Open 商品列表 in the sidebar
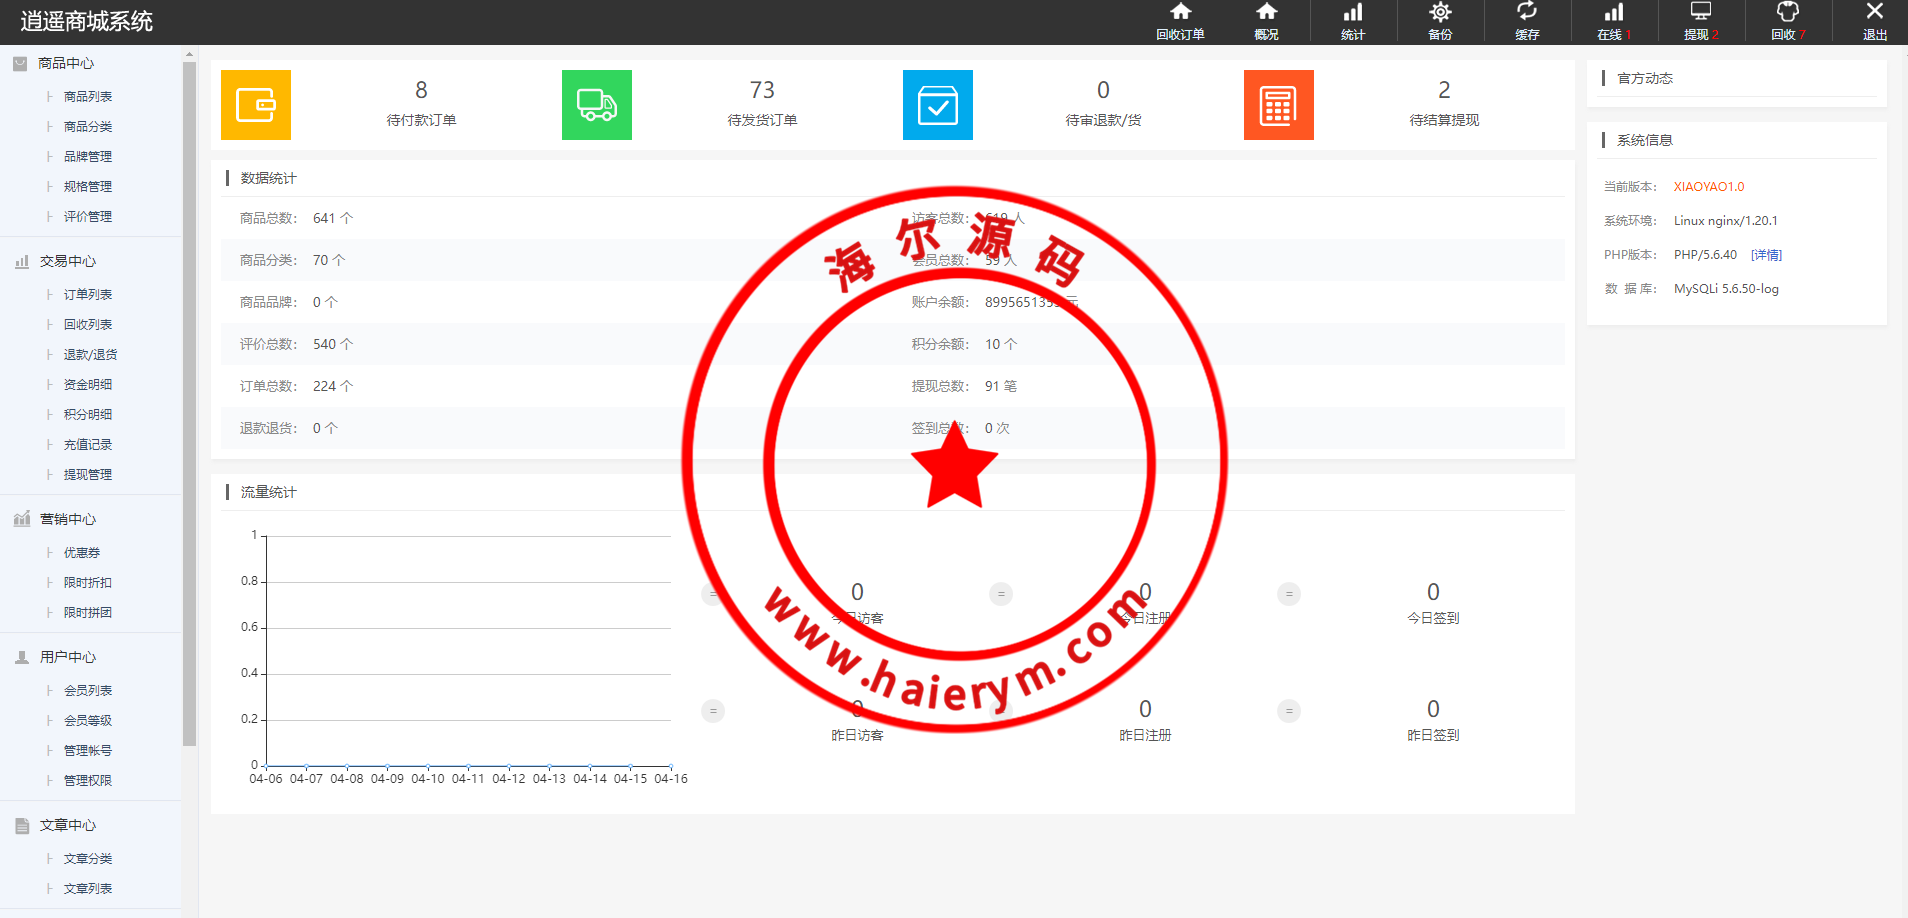 click(88, 97)
